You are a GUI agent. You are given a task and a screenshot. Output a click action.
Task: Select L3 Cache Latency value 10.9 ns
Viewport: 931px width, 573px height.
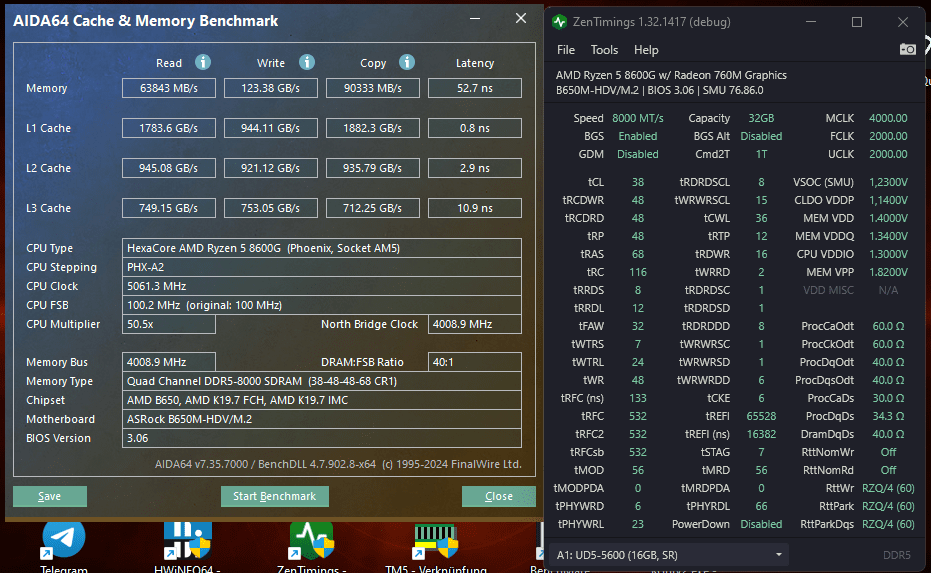pyautogui.click(x=475, y=208)
